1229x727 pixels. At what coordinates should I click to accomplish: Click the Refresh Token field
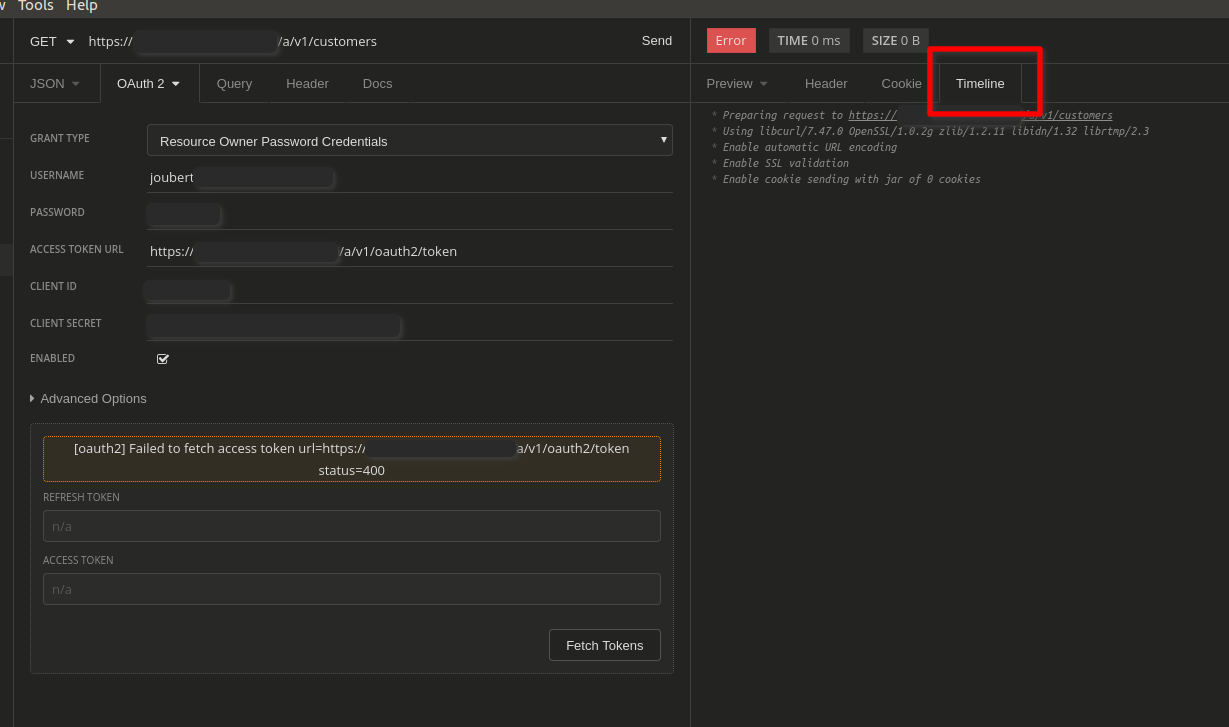[x=352, y=526]
